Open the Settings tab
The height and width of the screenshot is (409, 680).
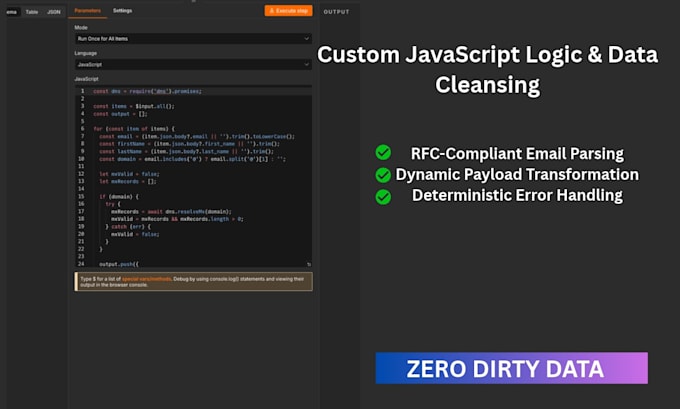(x=122, y=10)
